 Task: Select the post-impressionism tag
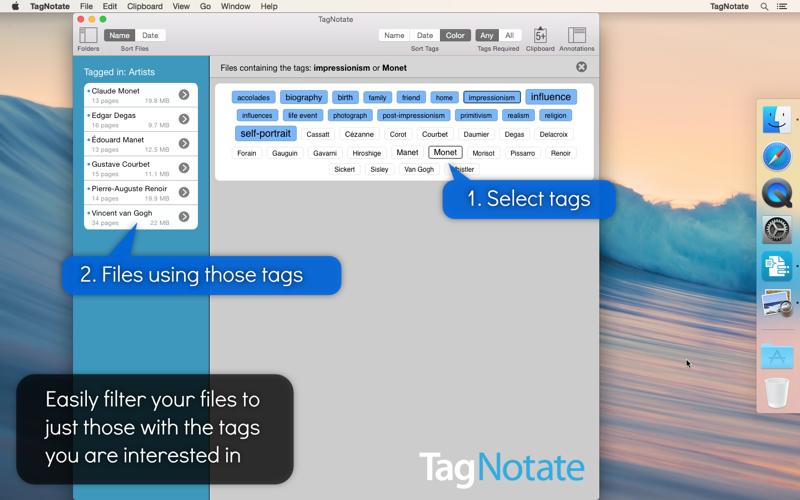pos(414,115)
